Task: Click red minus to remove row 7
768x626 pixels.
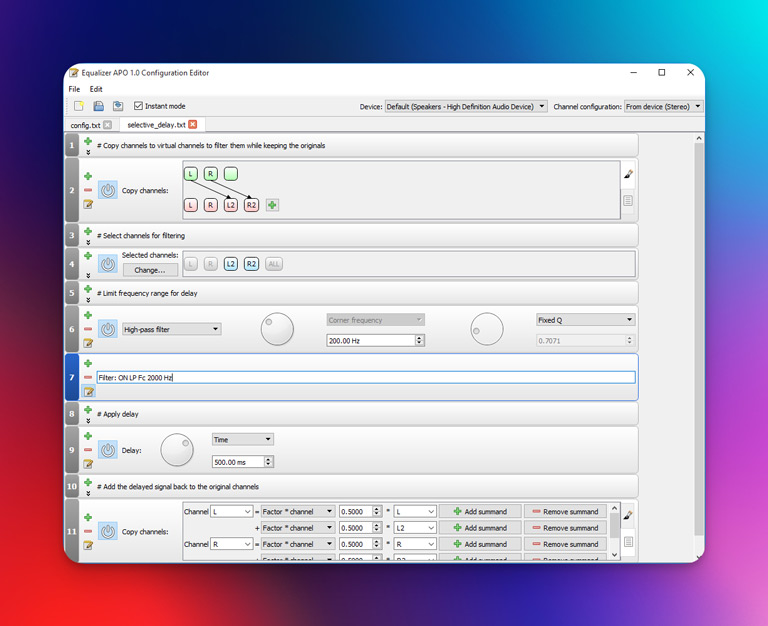Action: click(x=88, y=377)
